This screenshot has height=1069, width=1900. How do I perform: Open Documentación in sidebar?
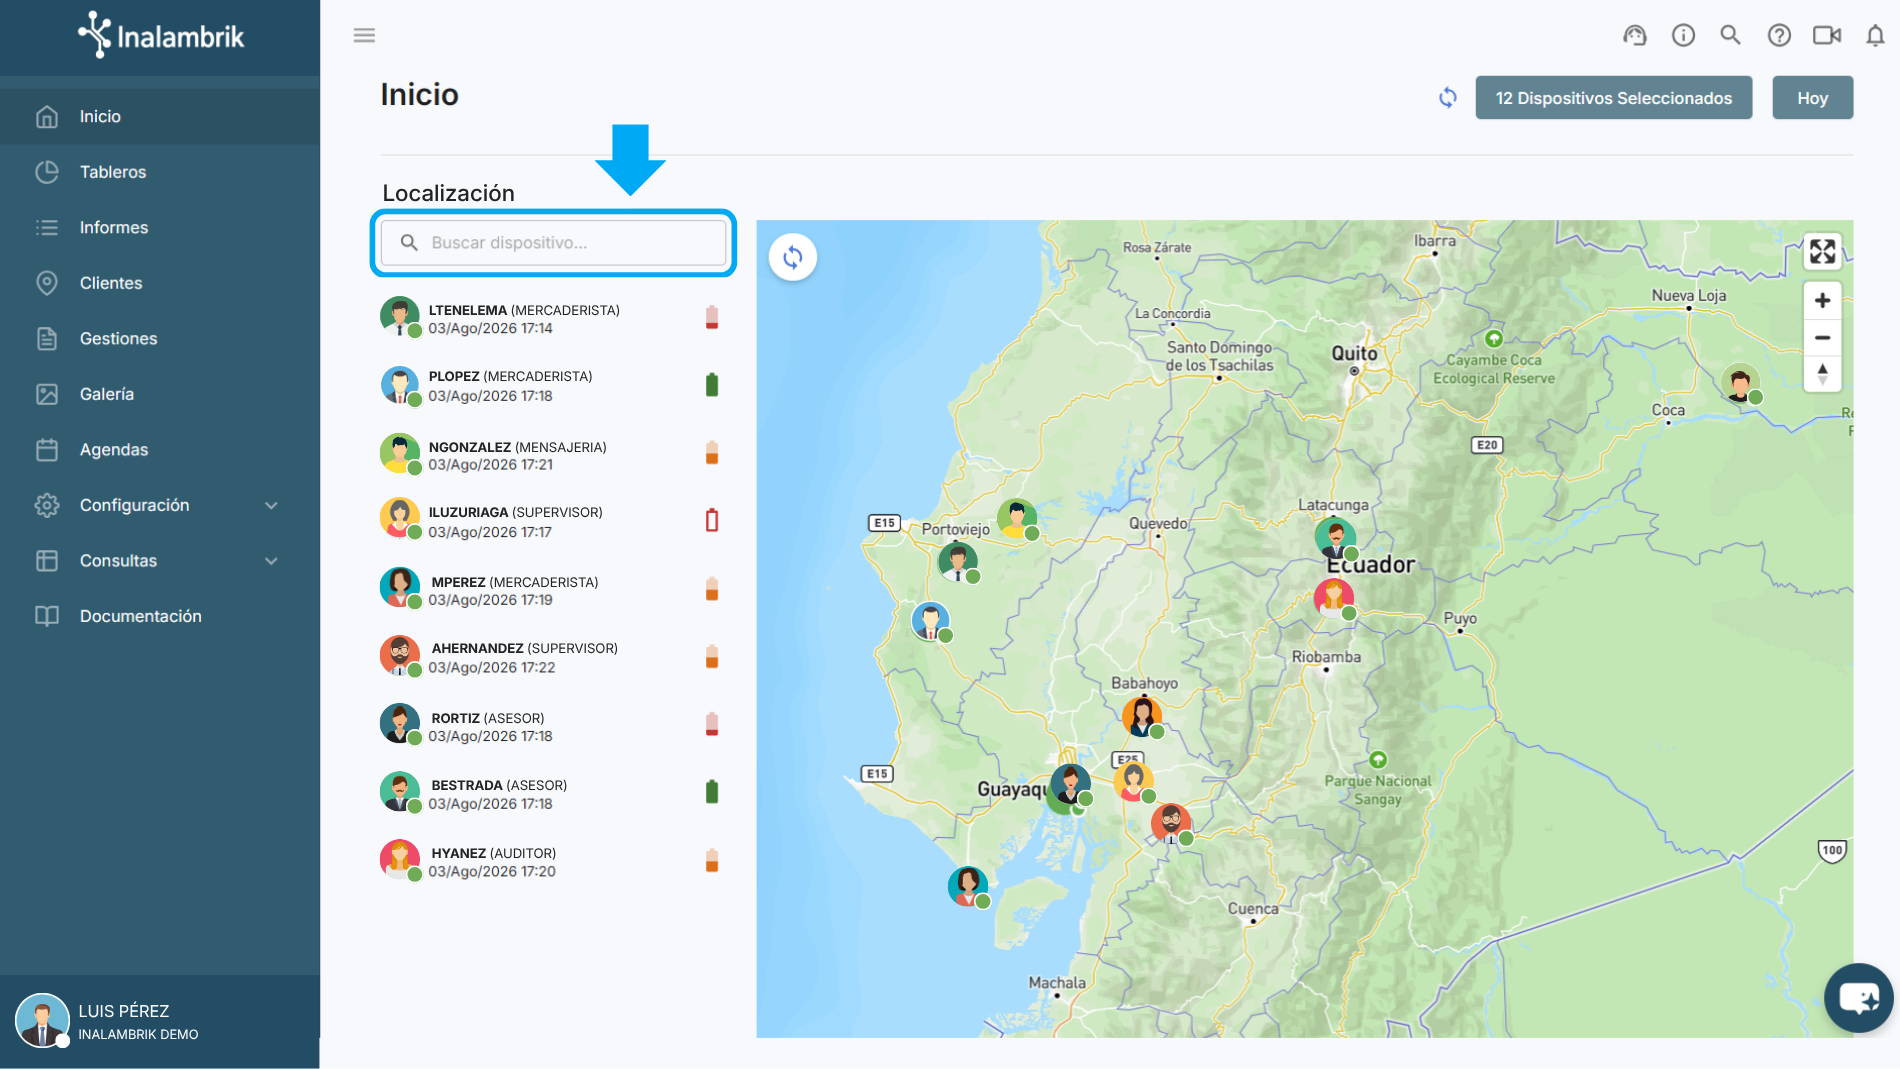point(160,616)
